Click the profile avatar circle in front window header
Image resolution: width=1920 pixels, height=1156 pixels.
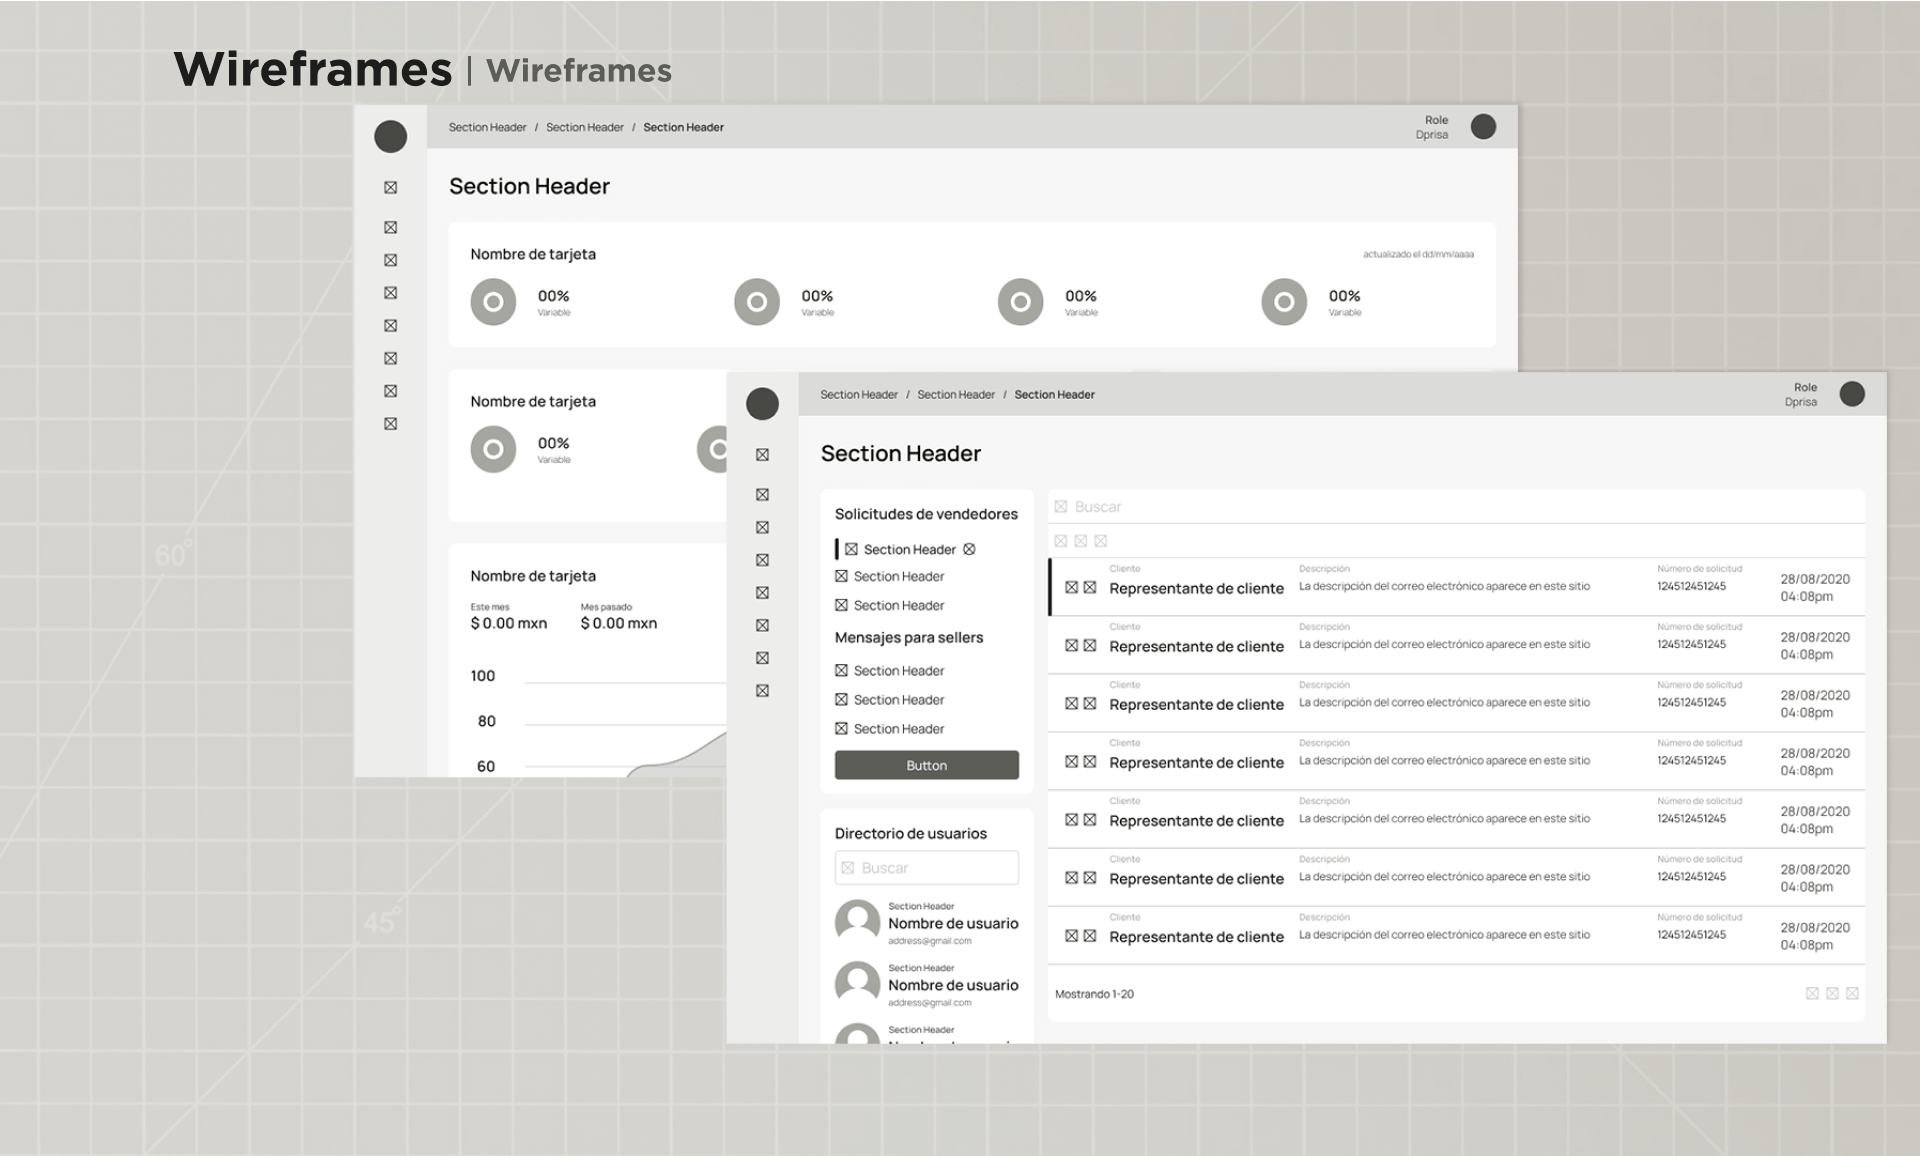tap(1852, 394)
